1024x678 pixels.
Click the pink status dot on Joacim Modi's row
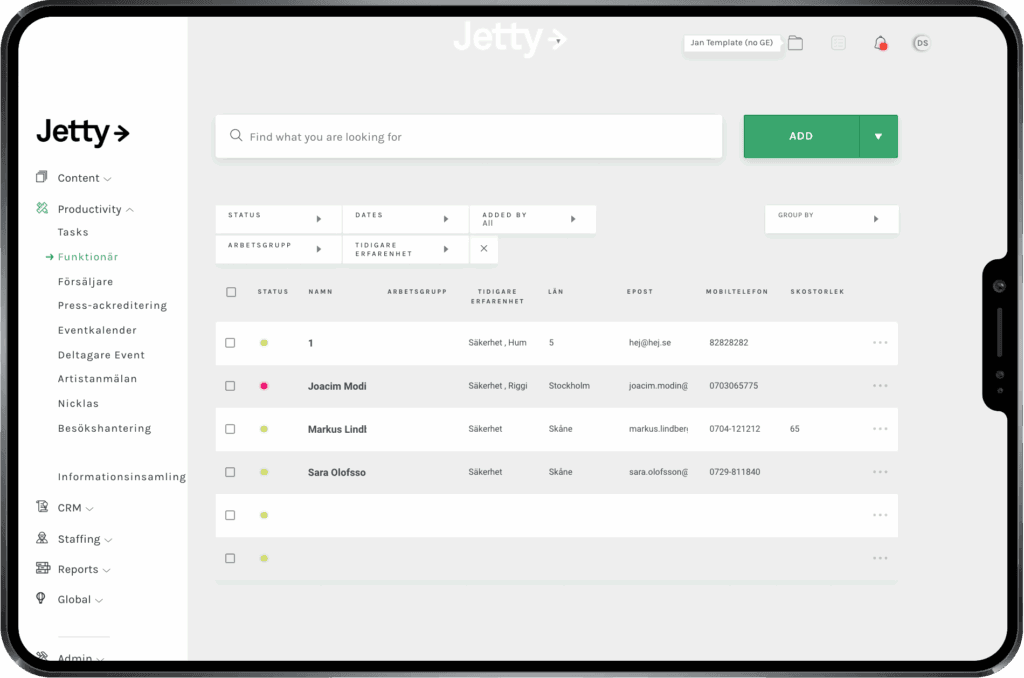point(263,385)
